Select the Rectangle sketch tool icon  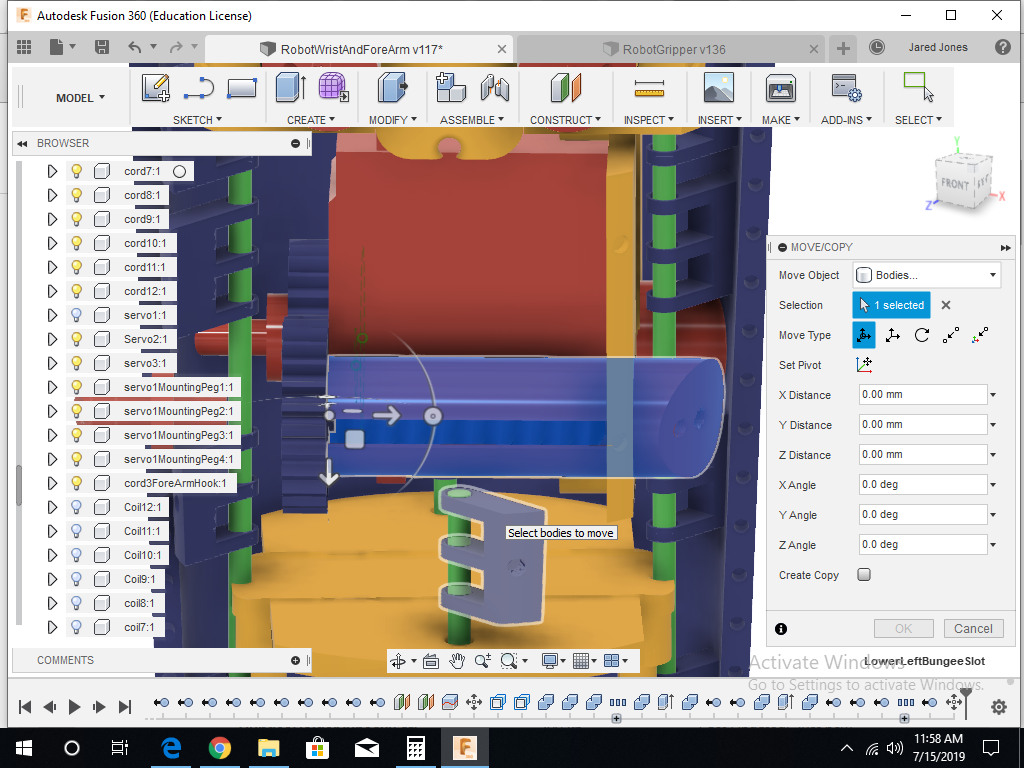tap(242, 88)
